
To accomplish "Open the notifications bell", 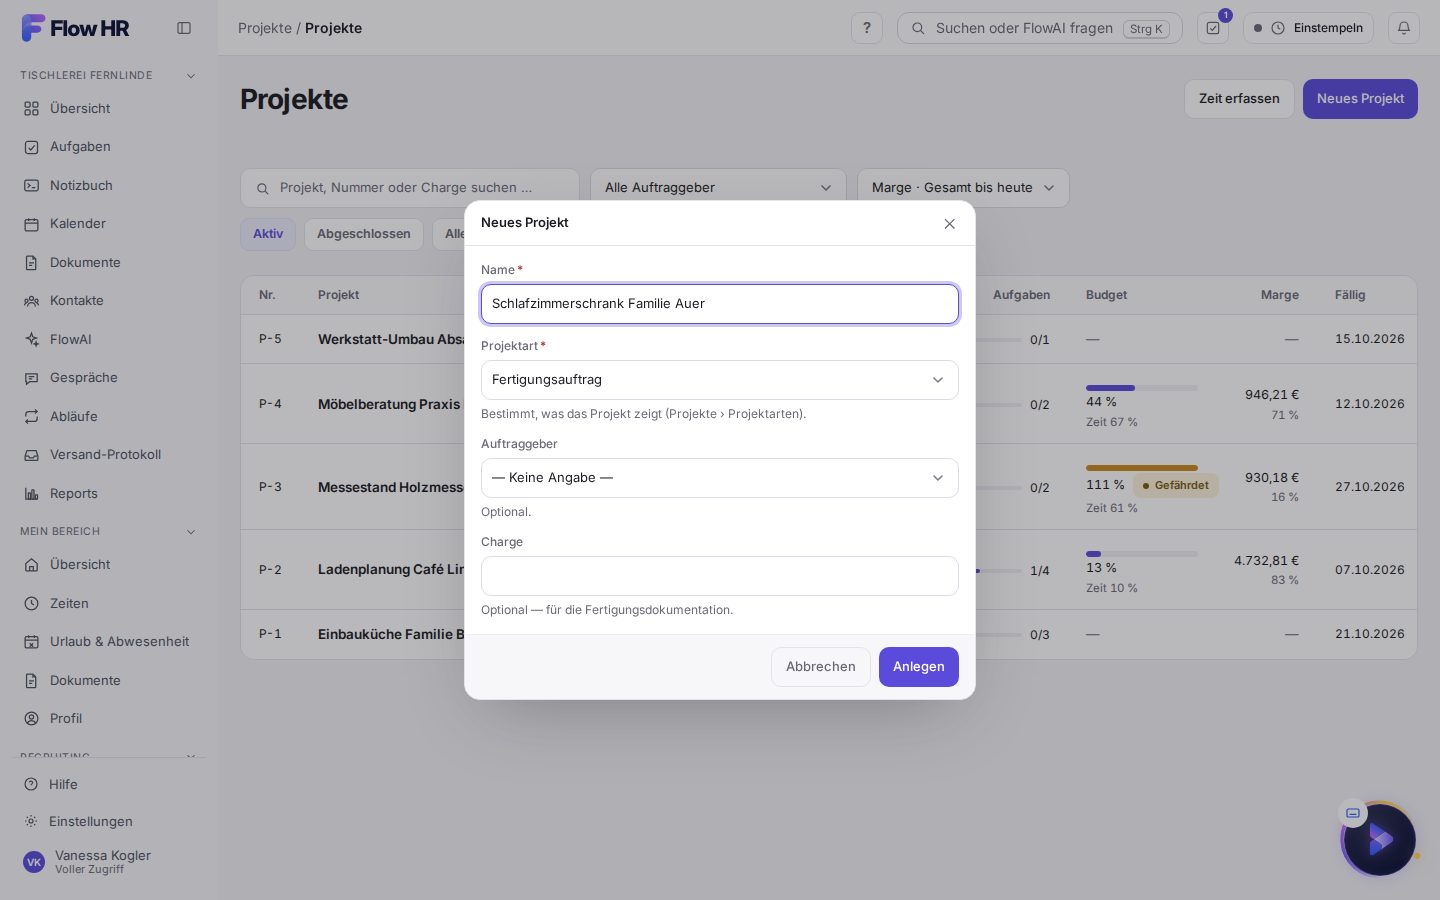I will 1404,28.
